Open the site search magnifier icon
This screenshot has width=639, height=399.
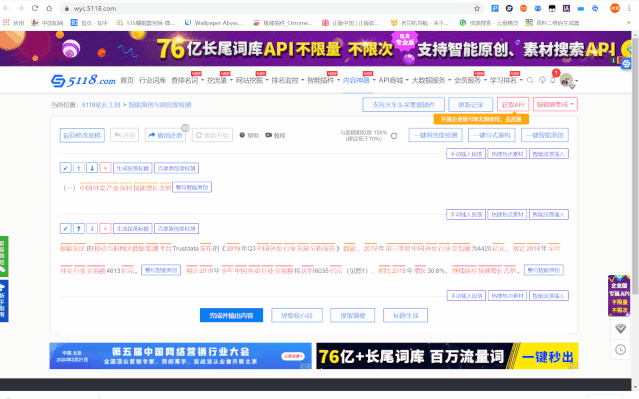click(530, 80)
